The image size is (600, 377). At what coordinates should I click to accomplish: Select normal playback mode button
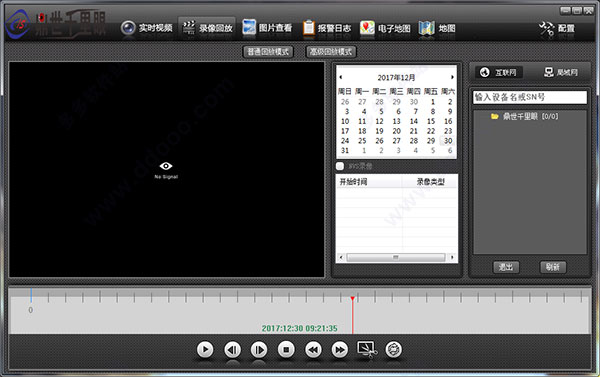(268, 52)
